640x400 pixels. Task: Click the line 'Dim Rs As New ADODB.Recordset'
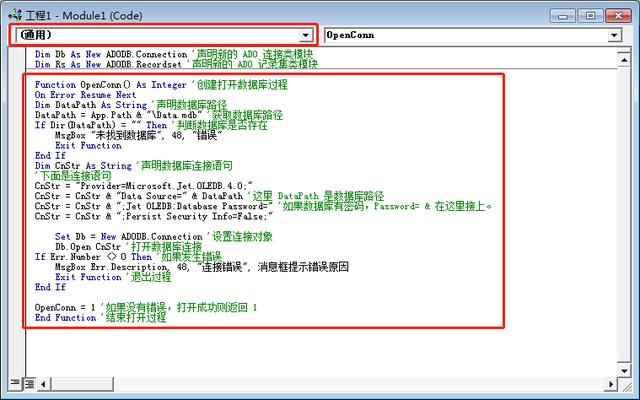[x=176, y=64]
